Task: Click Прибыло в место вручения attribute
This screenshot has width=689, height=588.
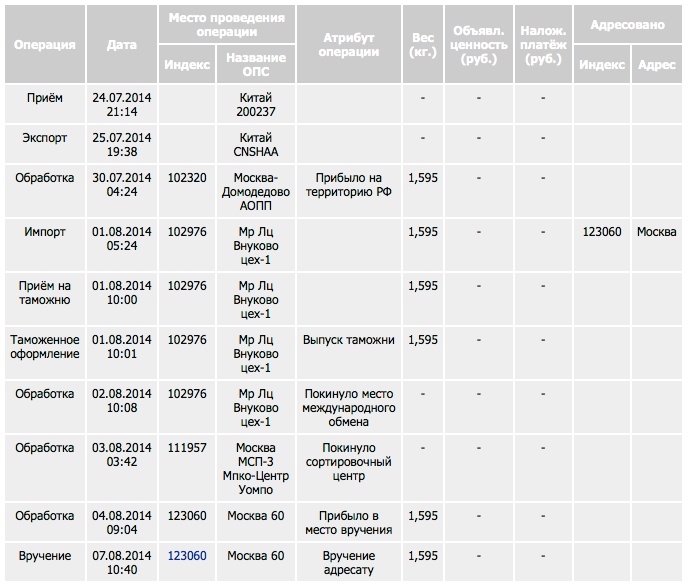Action: click(x=349, y=522)
